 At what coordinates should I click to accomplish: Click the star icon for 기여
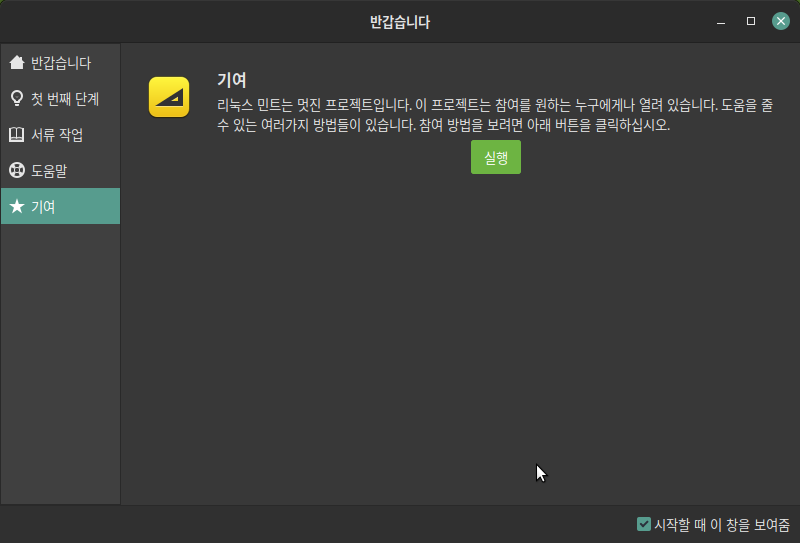(17, 206)
